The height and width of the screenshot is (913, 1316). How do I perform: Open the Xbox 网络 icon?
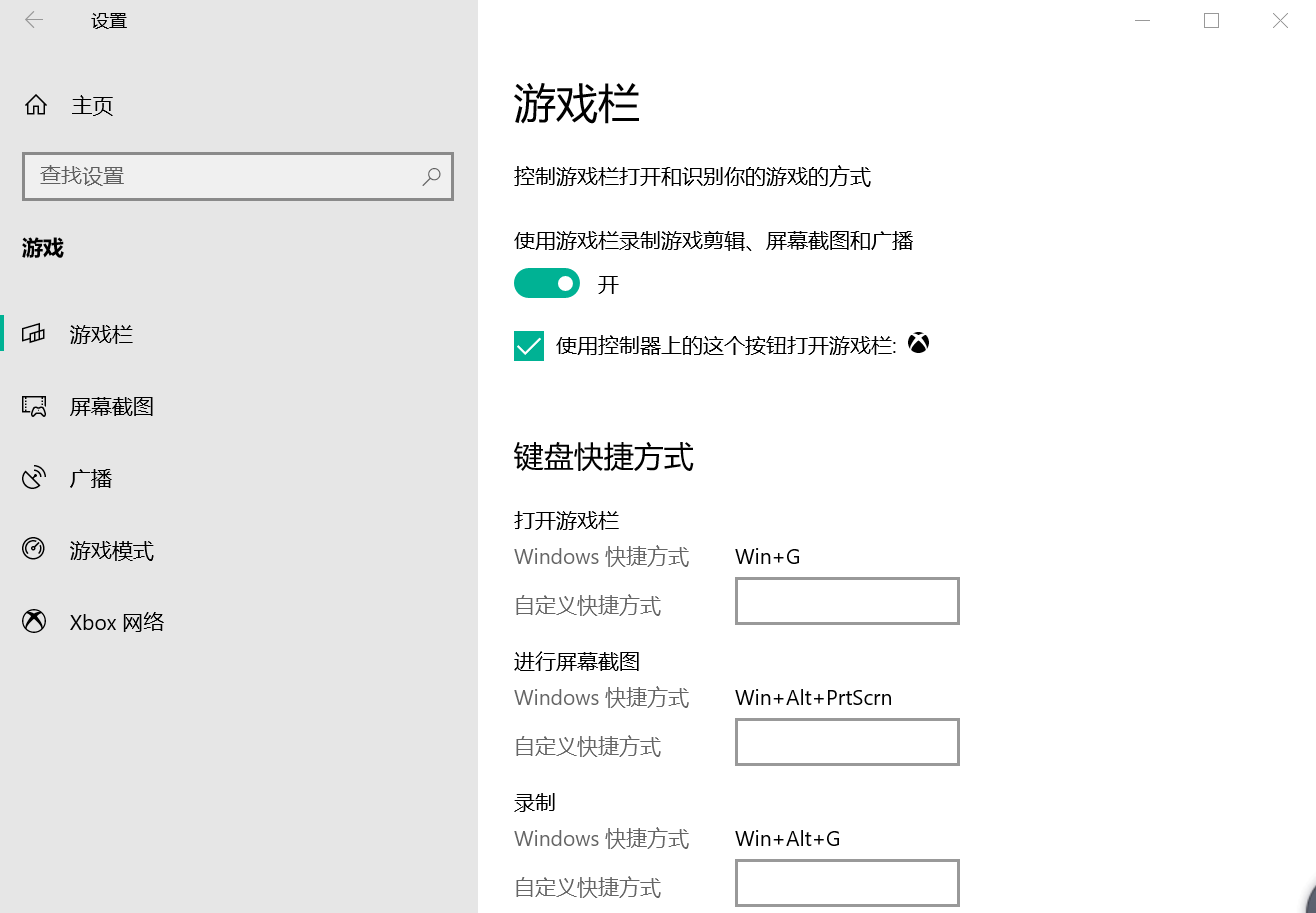coord(34,622)
